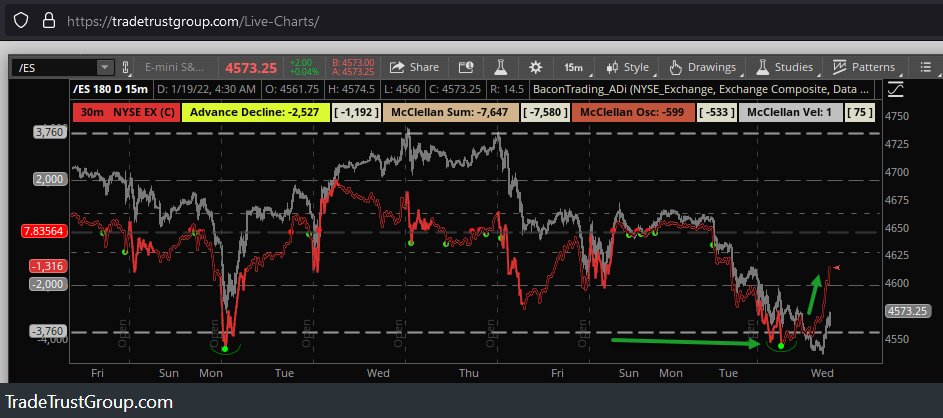Click the [ -533 ] value box
Viewport: 943px width, 418px height.
click(716, 112)
